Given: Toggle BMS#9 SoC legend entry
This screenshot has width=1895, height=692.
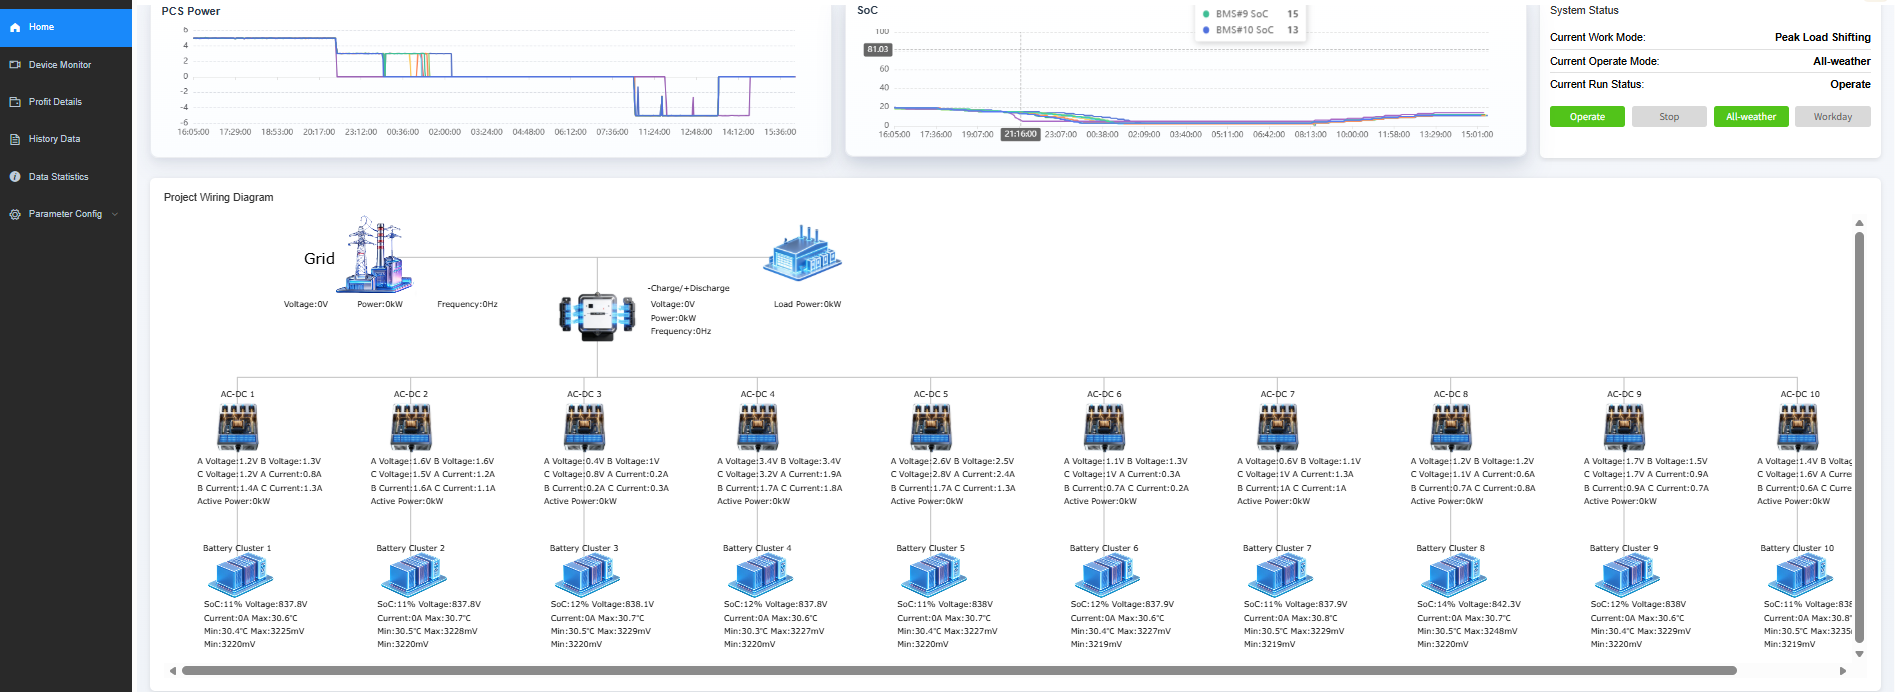Looking at the screenshot, I should (1241, 14).
